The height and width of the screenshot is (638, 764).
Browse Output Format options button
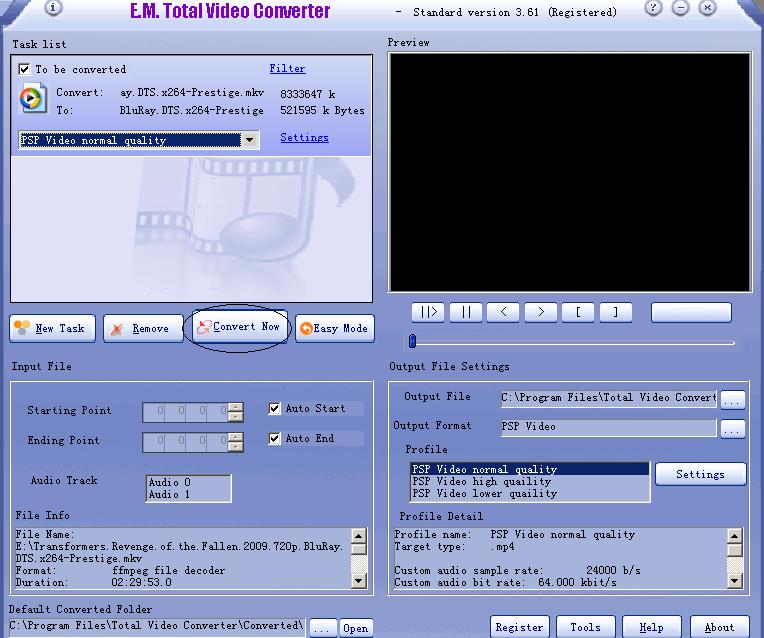coord(733,429)
